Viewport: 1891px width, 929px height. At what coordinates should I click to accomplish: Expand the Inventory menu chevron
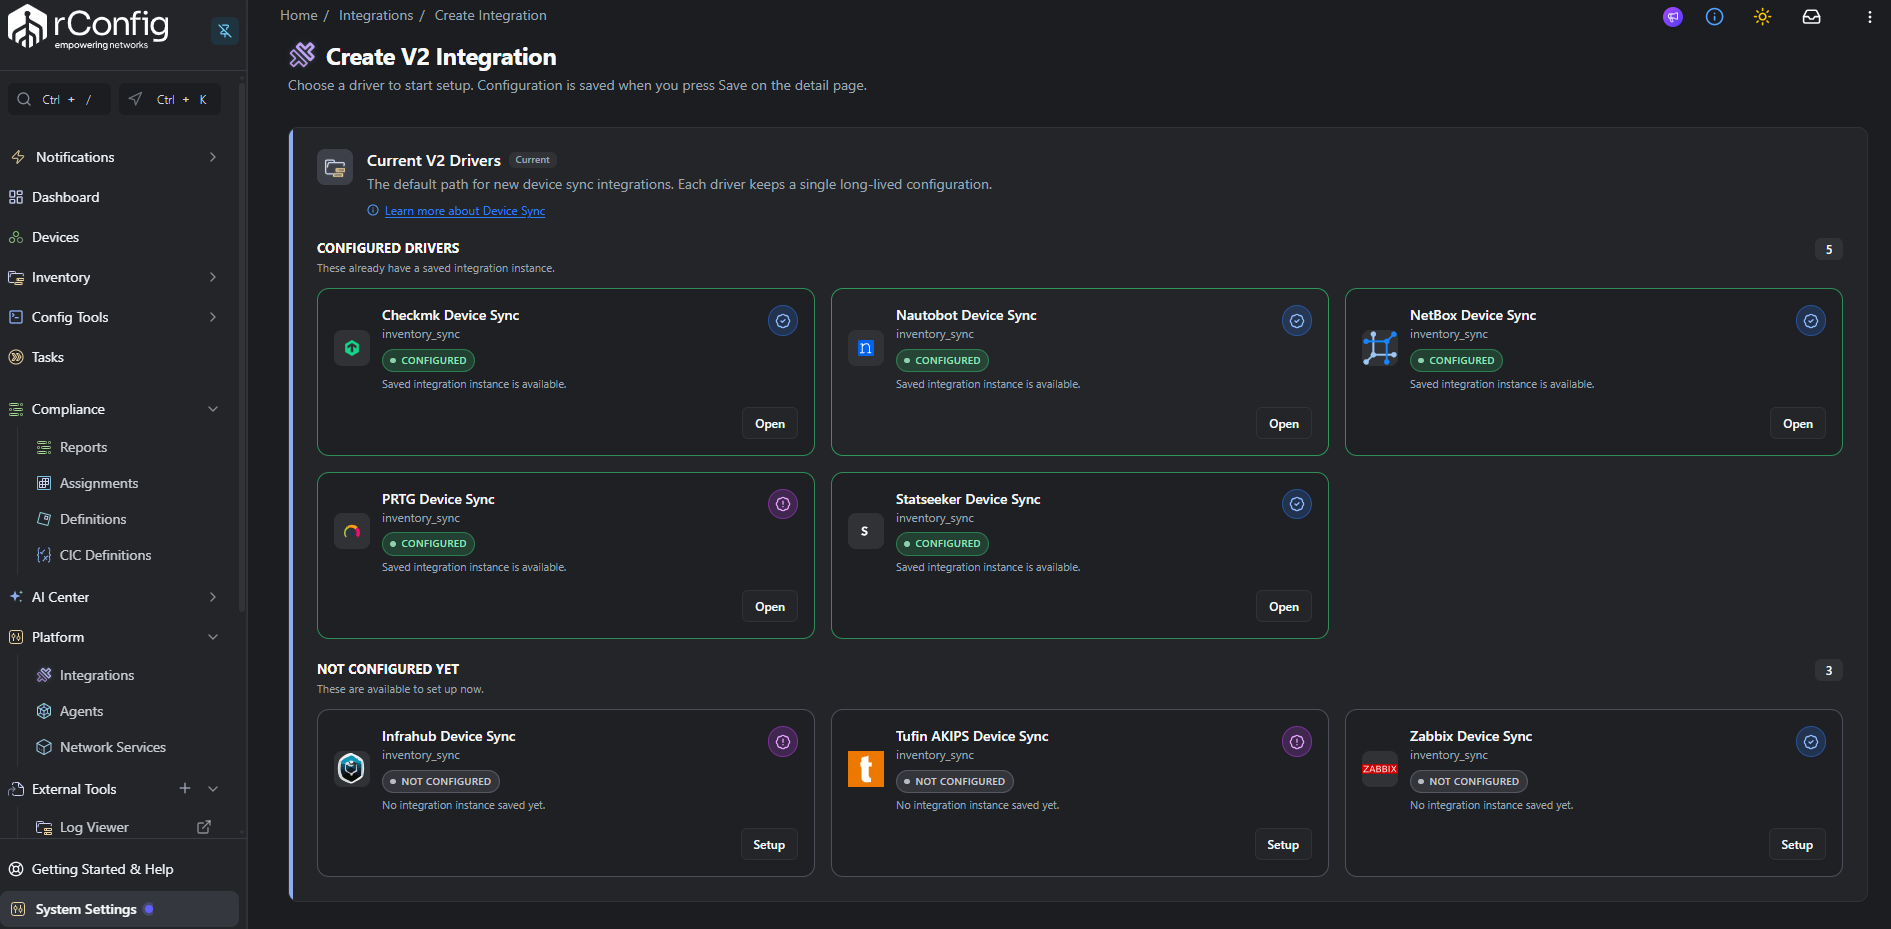pos(213,277)
